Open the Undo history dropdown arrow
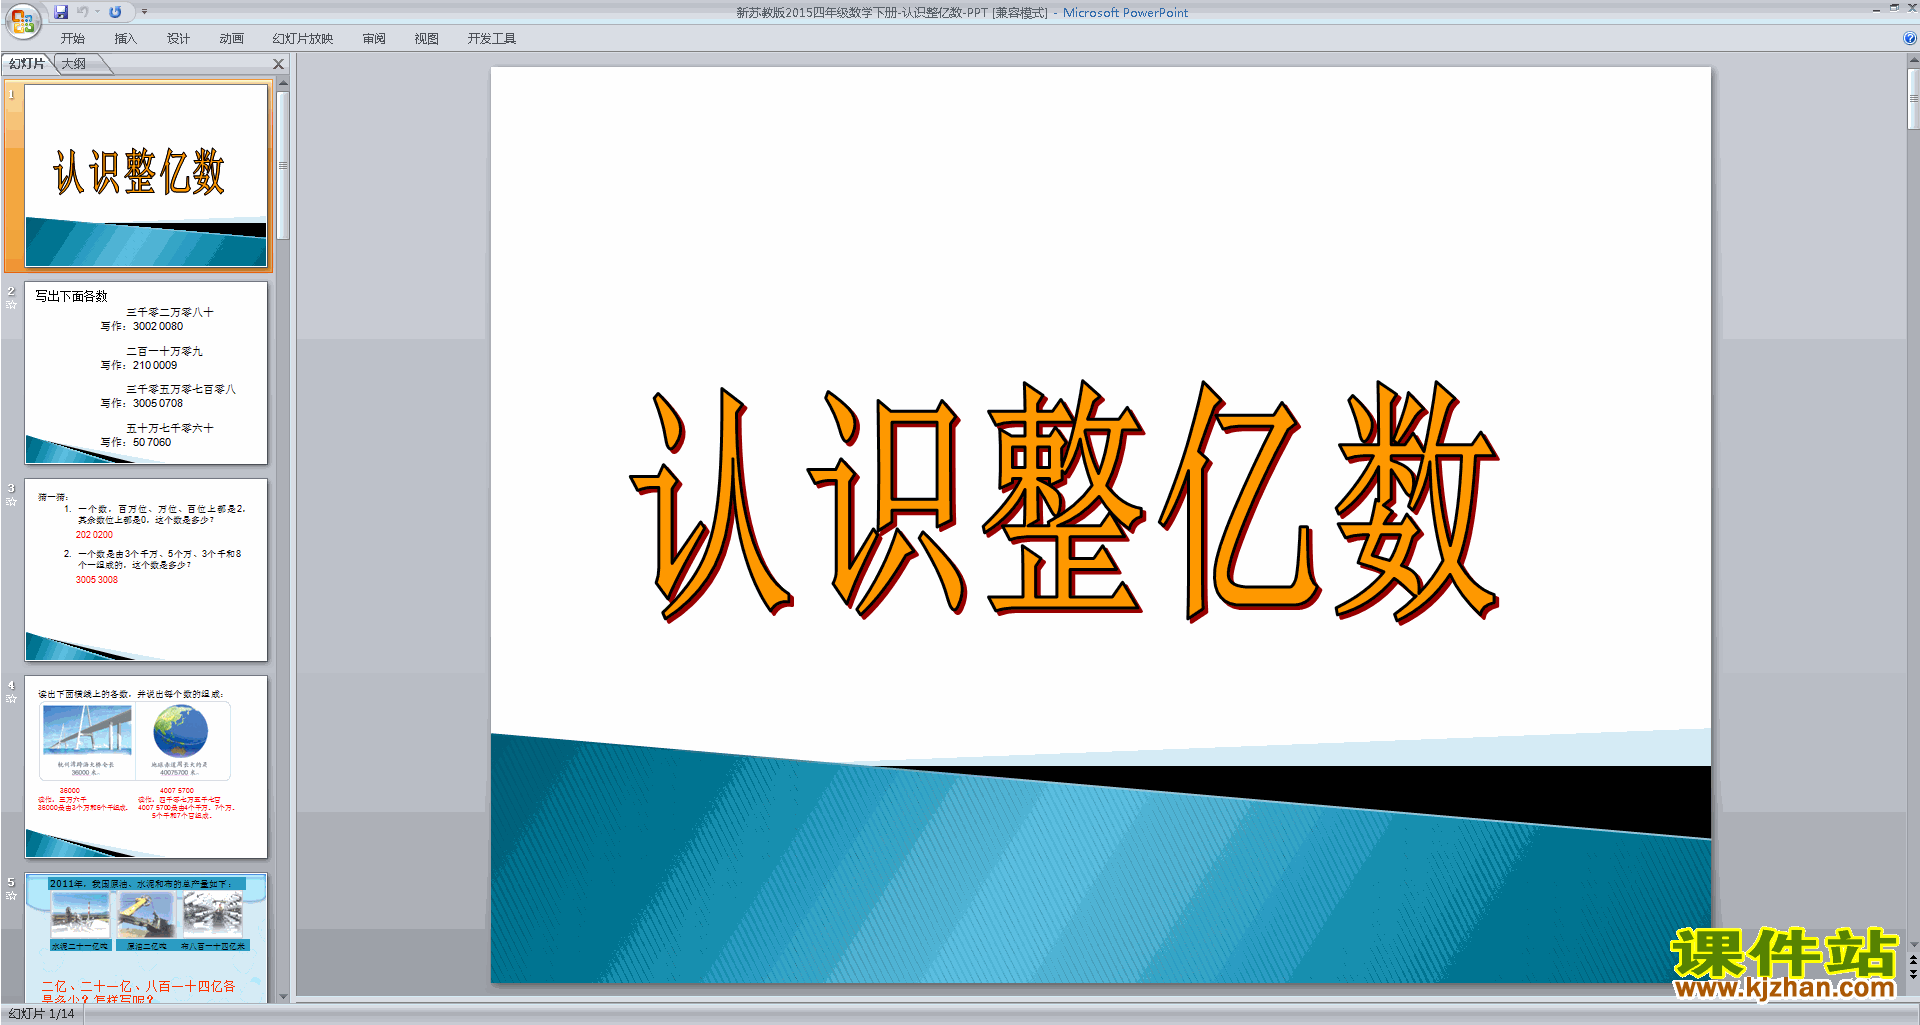 [97, 12]
